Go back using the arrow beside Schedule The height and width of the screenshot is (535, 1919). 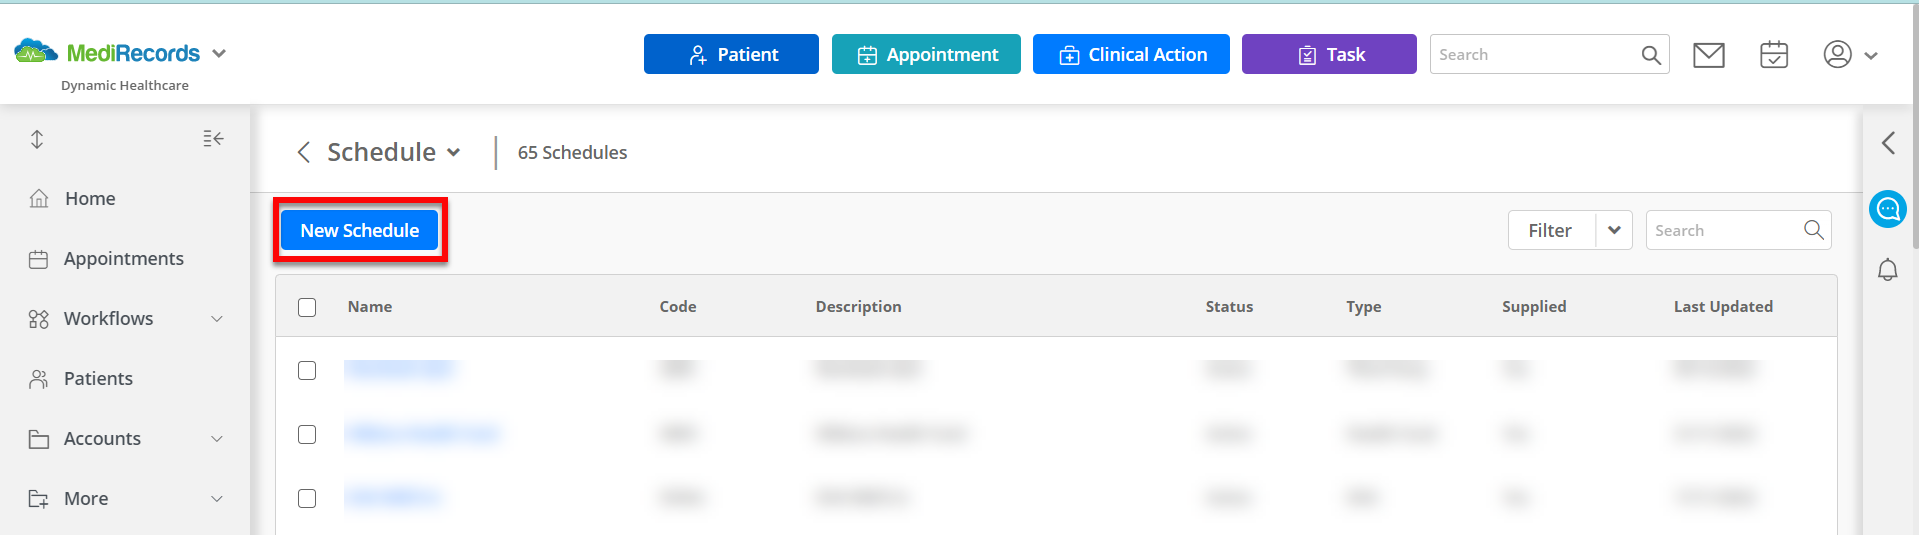(304, 152)
